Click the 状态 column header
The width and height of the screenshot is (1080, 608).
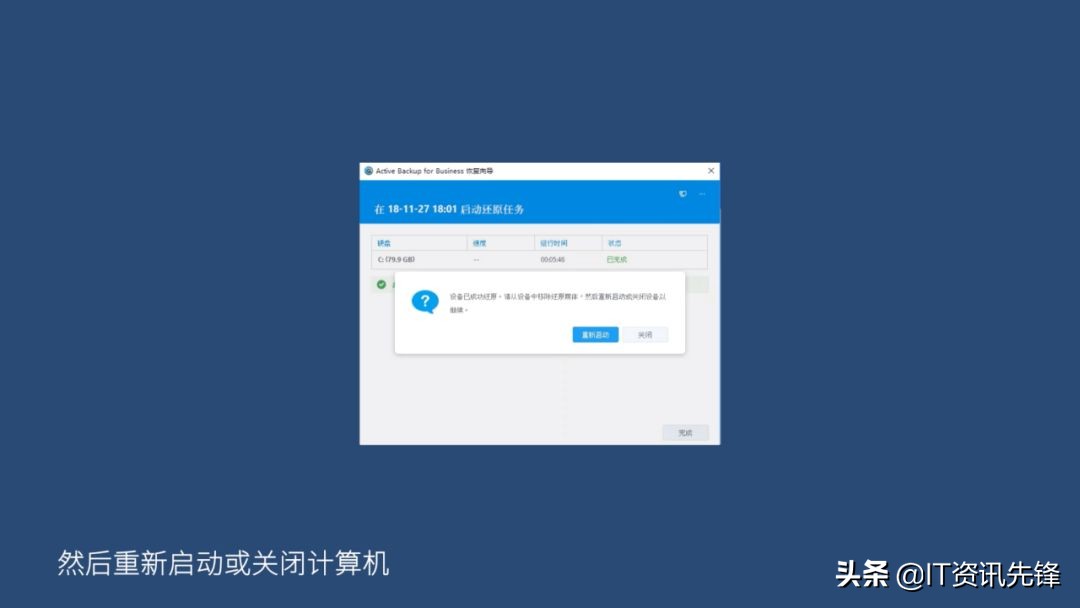coord(617,242)
